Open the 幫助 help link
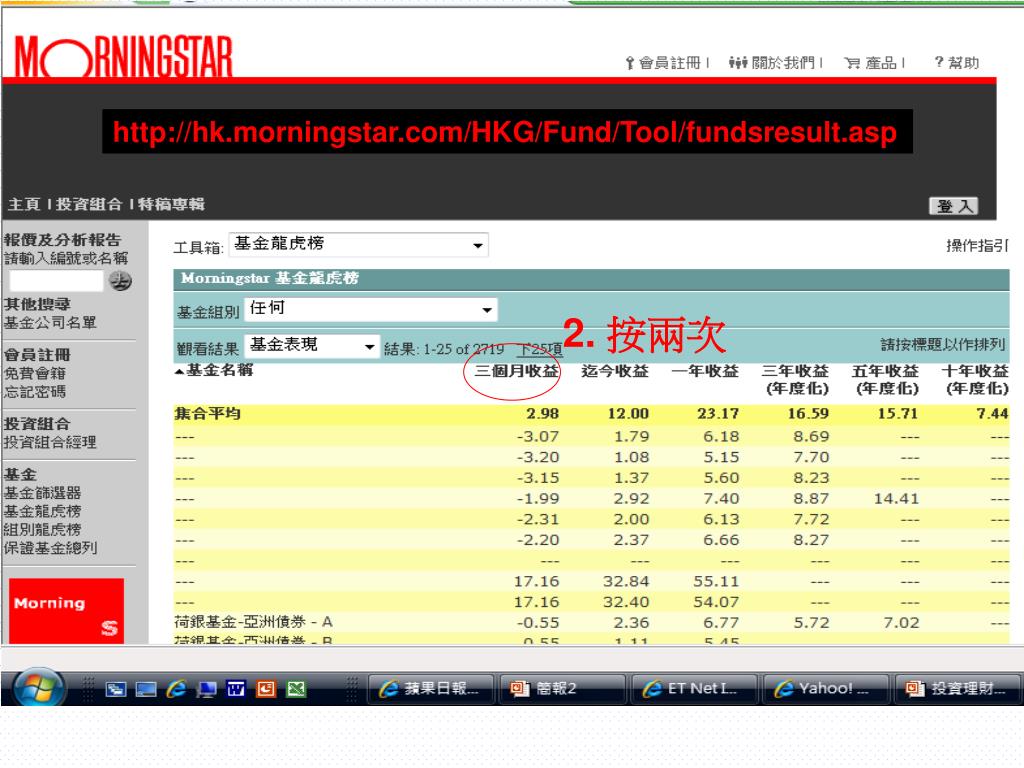Screen dimensions: 1024x768 click(956, 63)
